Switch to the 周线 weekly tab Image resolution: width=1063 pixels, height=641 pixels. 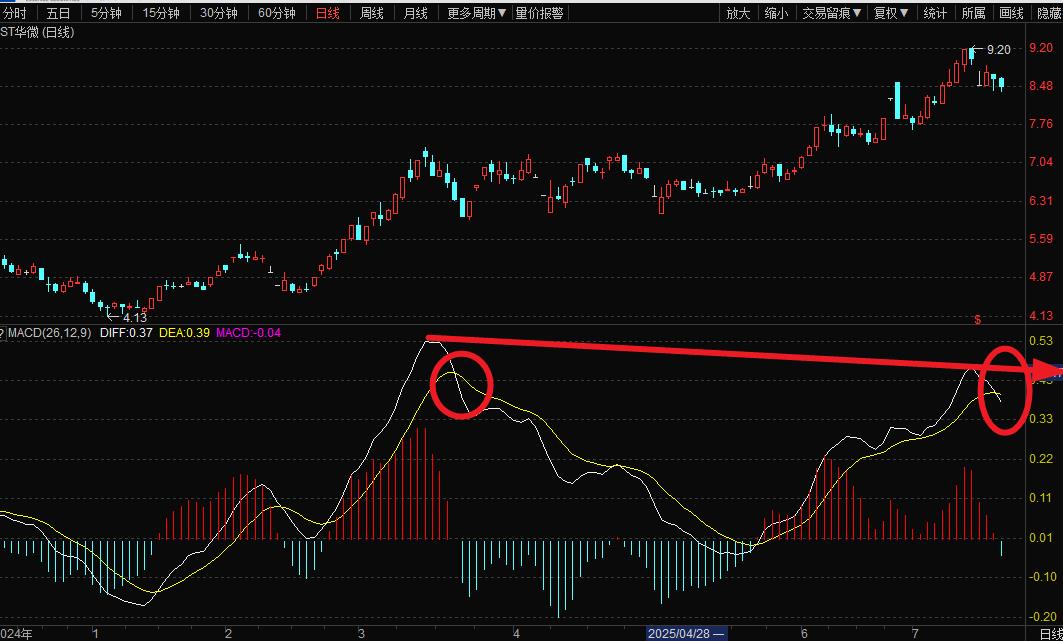pos(372,13)
